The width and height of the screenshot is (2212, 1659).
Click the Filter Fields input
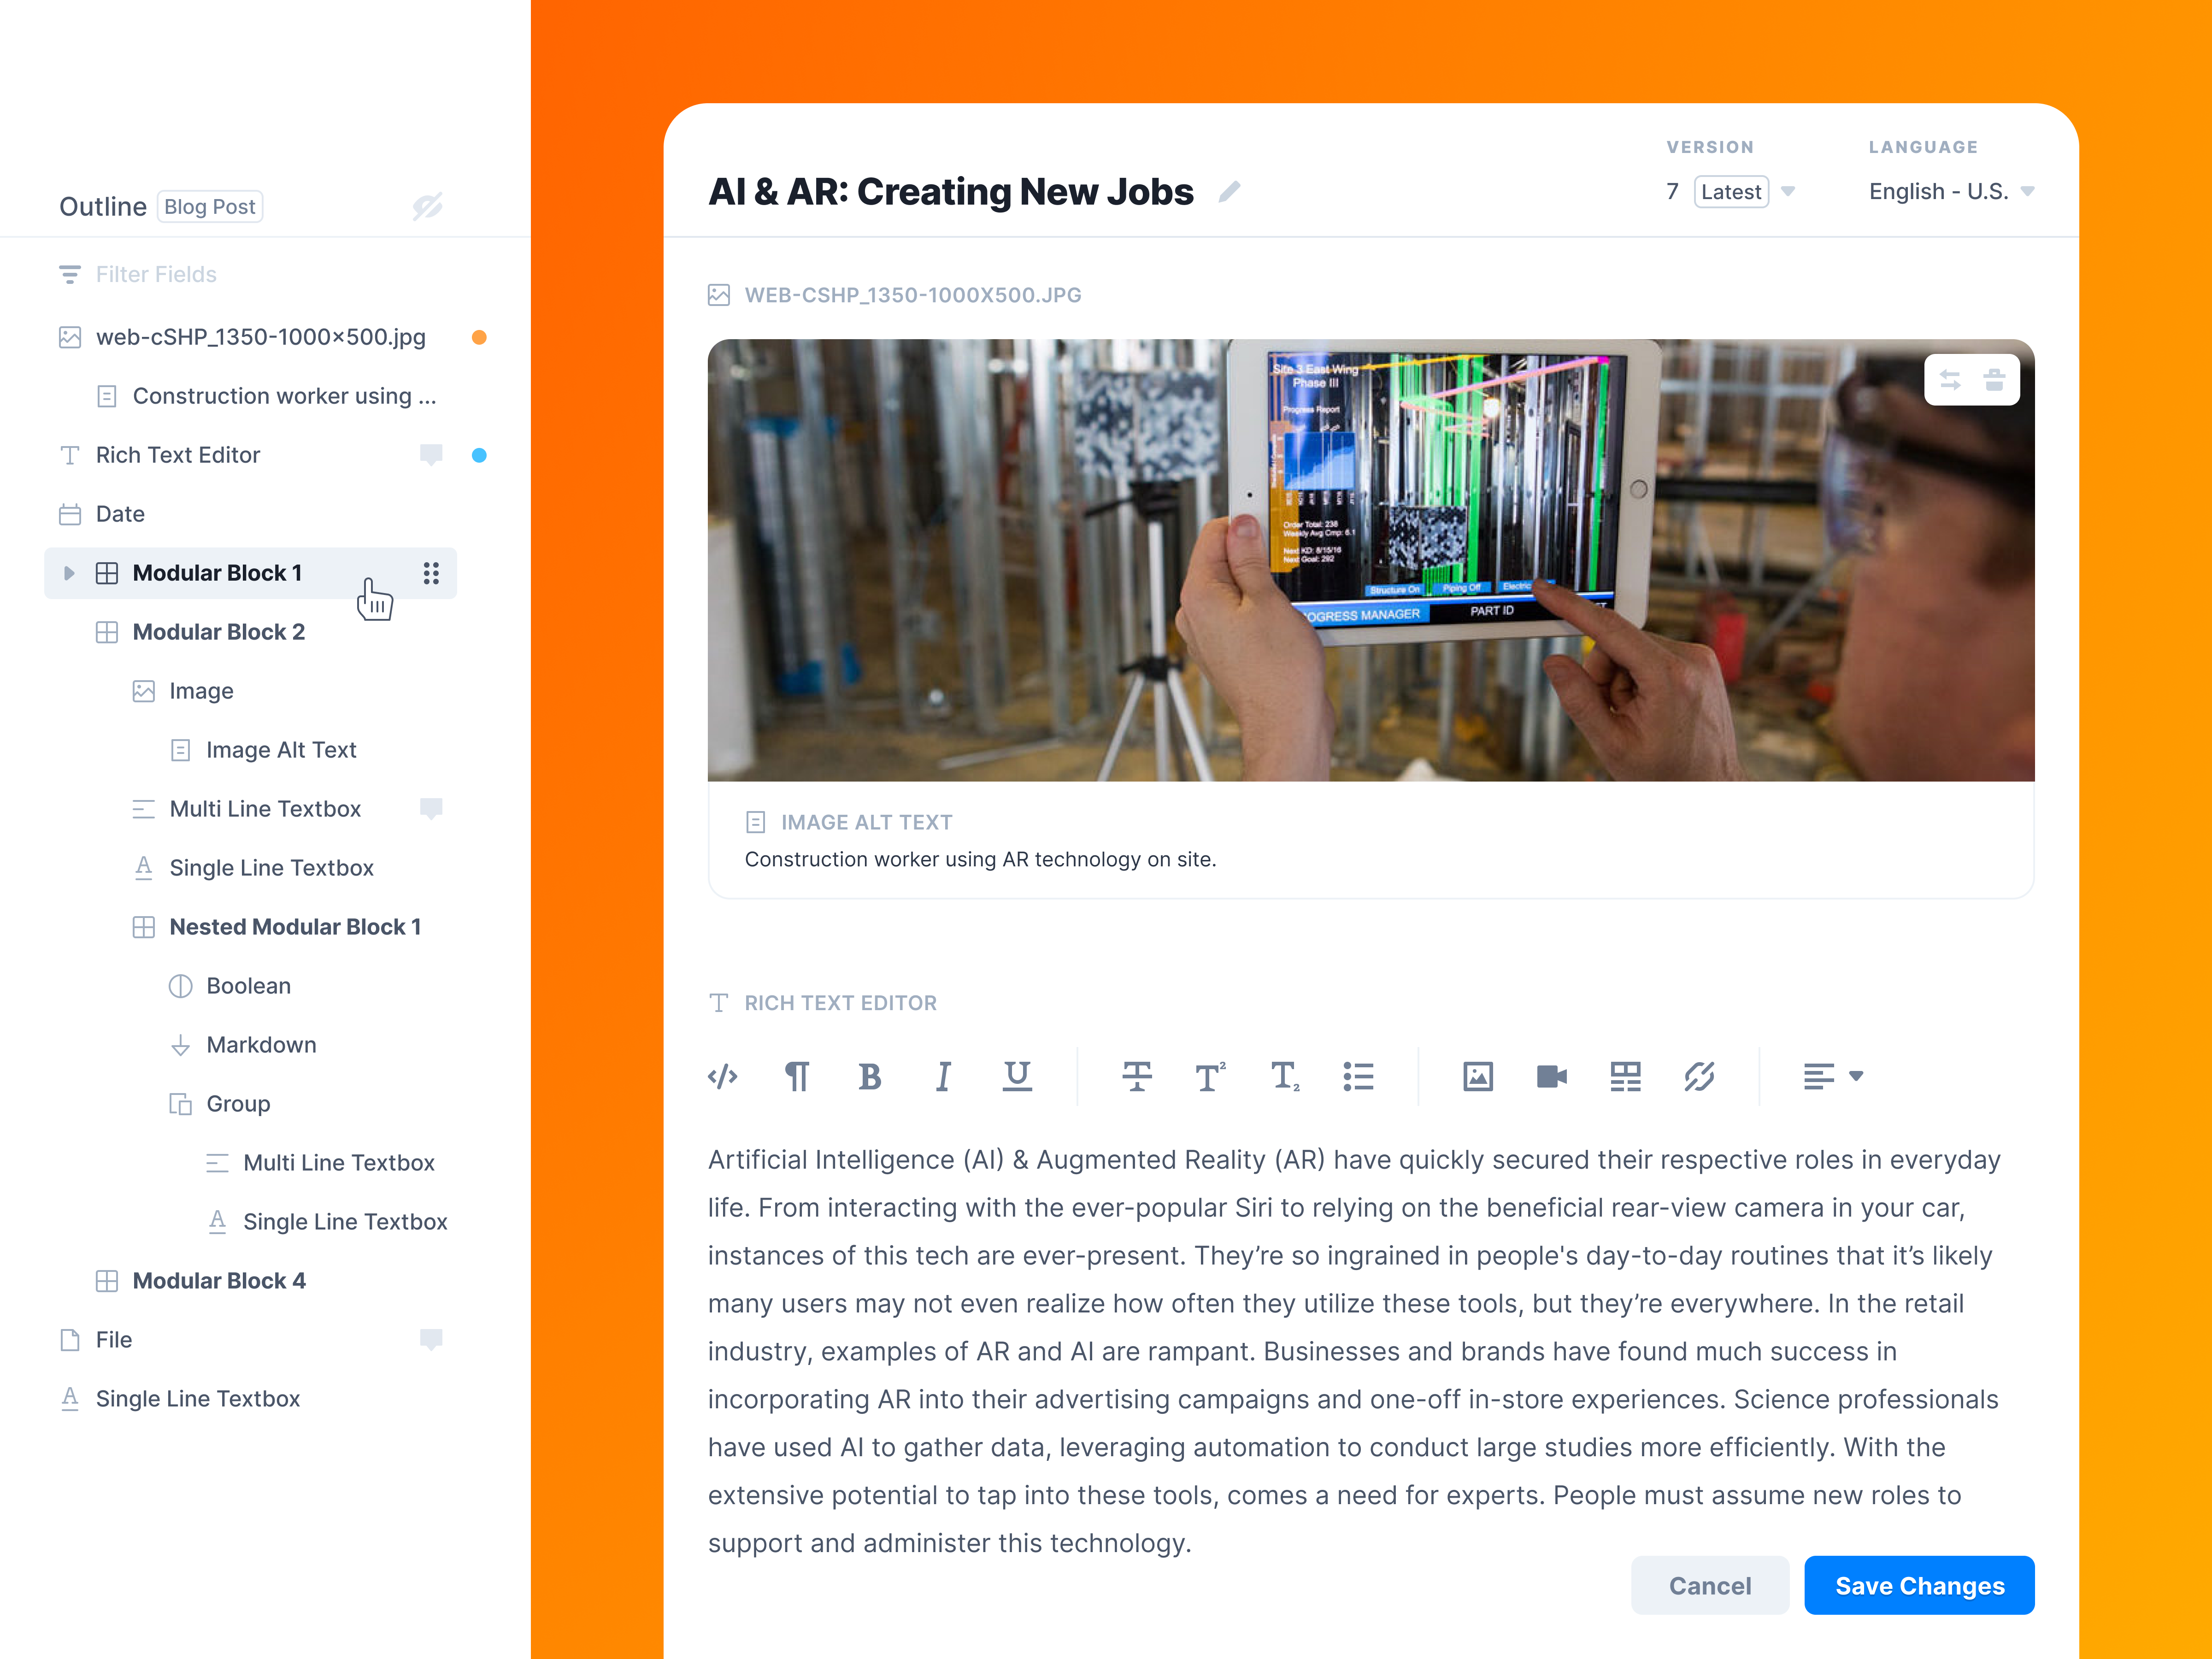click(x=156, y=274)
